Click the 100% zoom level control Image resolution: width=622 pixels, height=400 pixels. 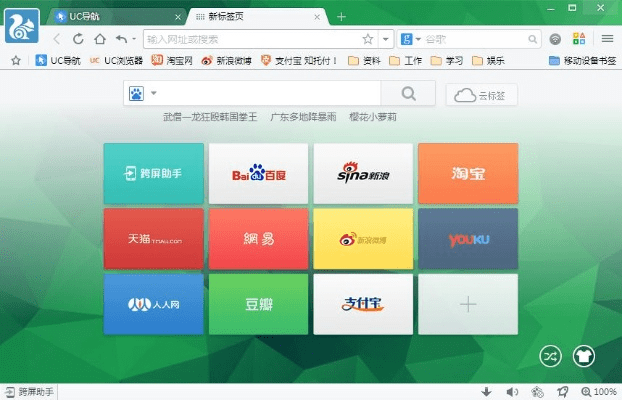(x=598, y=392)
